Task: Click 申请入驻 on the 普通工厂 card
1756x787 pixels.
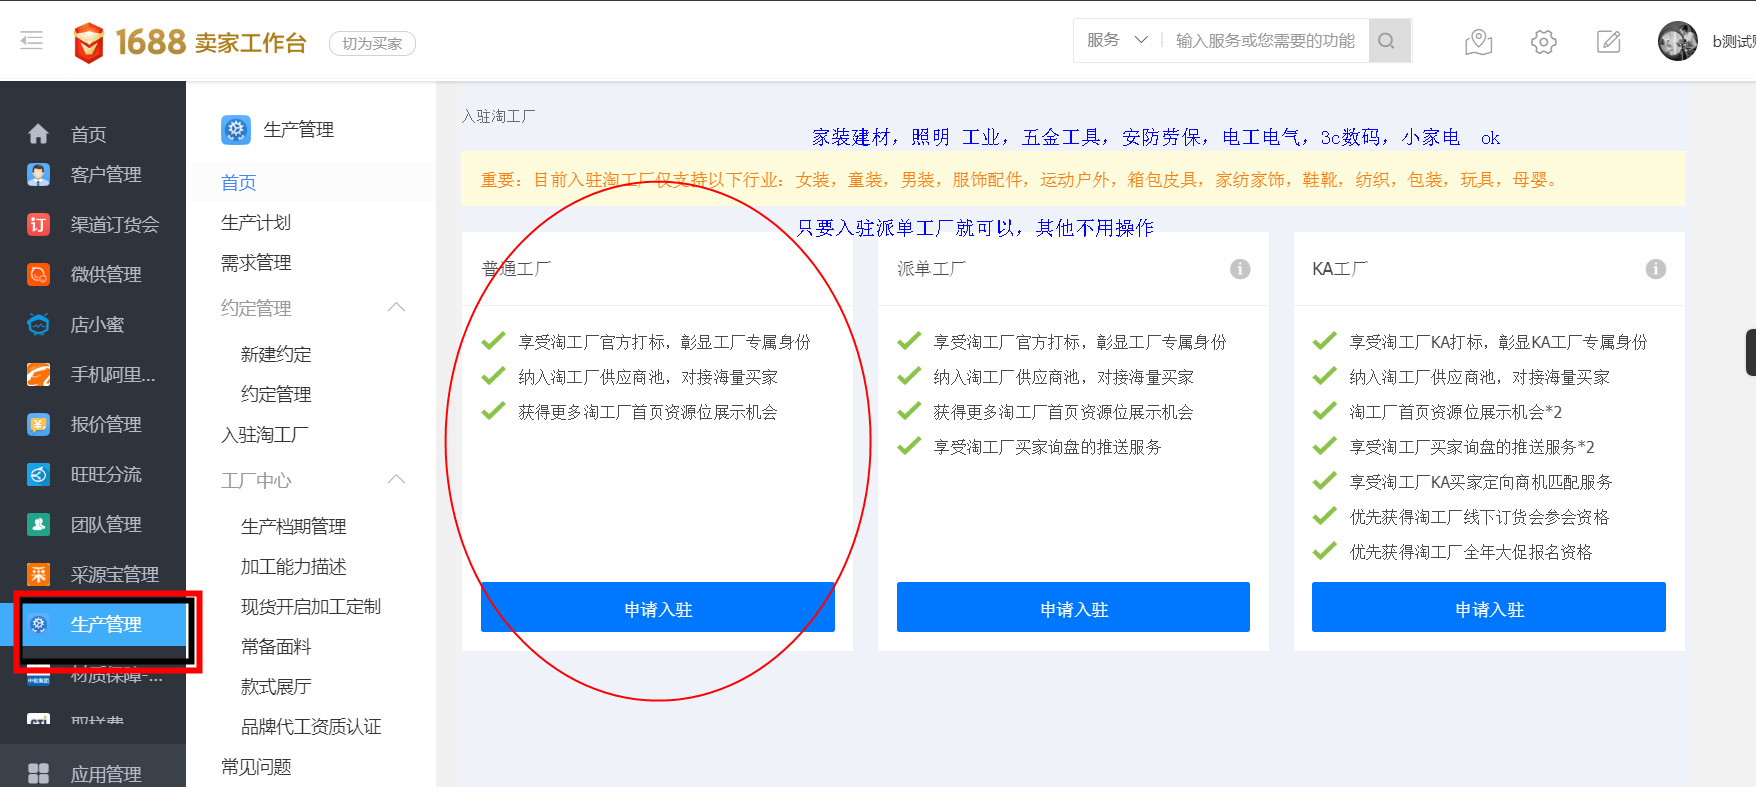Action: click(658, 607)
